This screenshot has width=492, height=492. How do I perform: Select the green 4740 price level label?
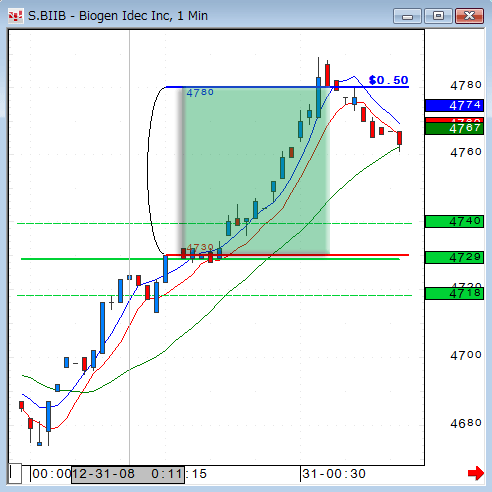(454, 221)
